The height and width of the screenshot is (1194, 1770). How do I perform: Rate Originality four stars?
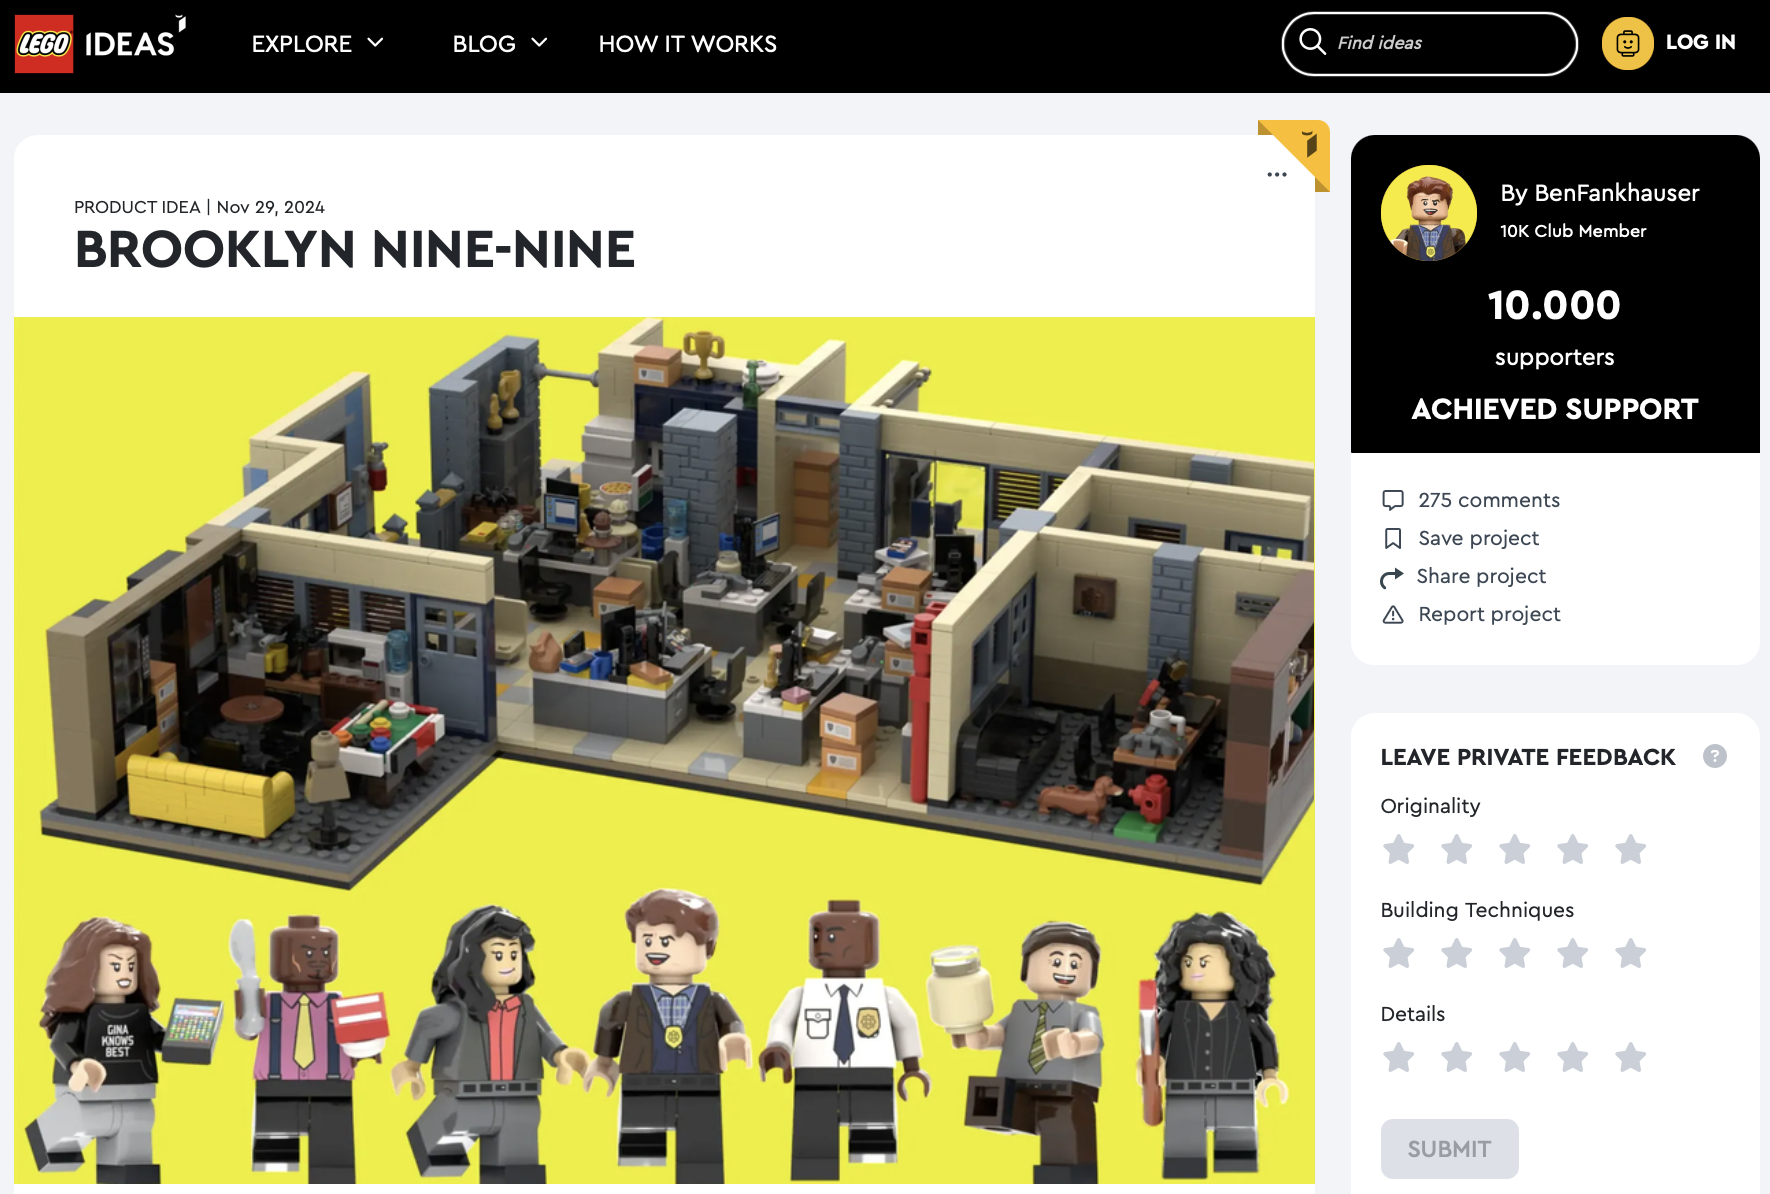[x=1572, y=850]
